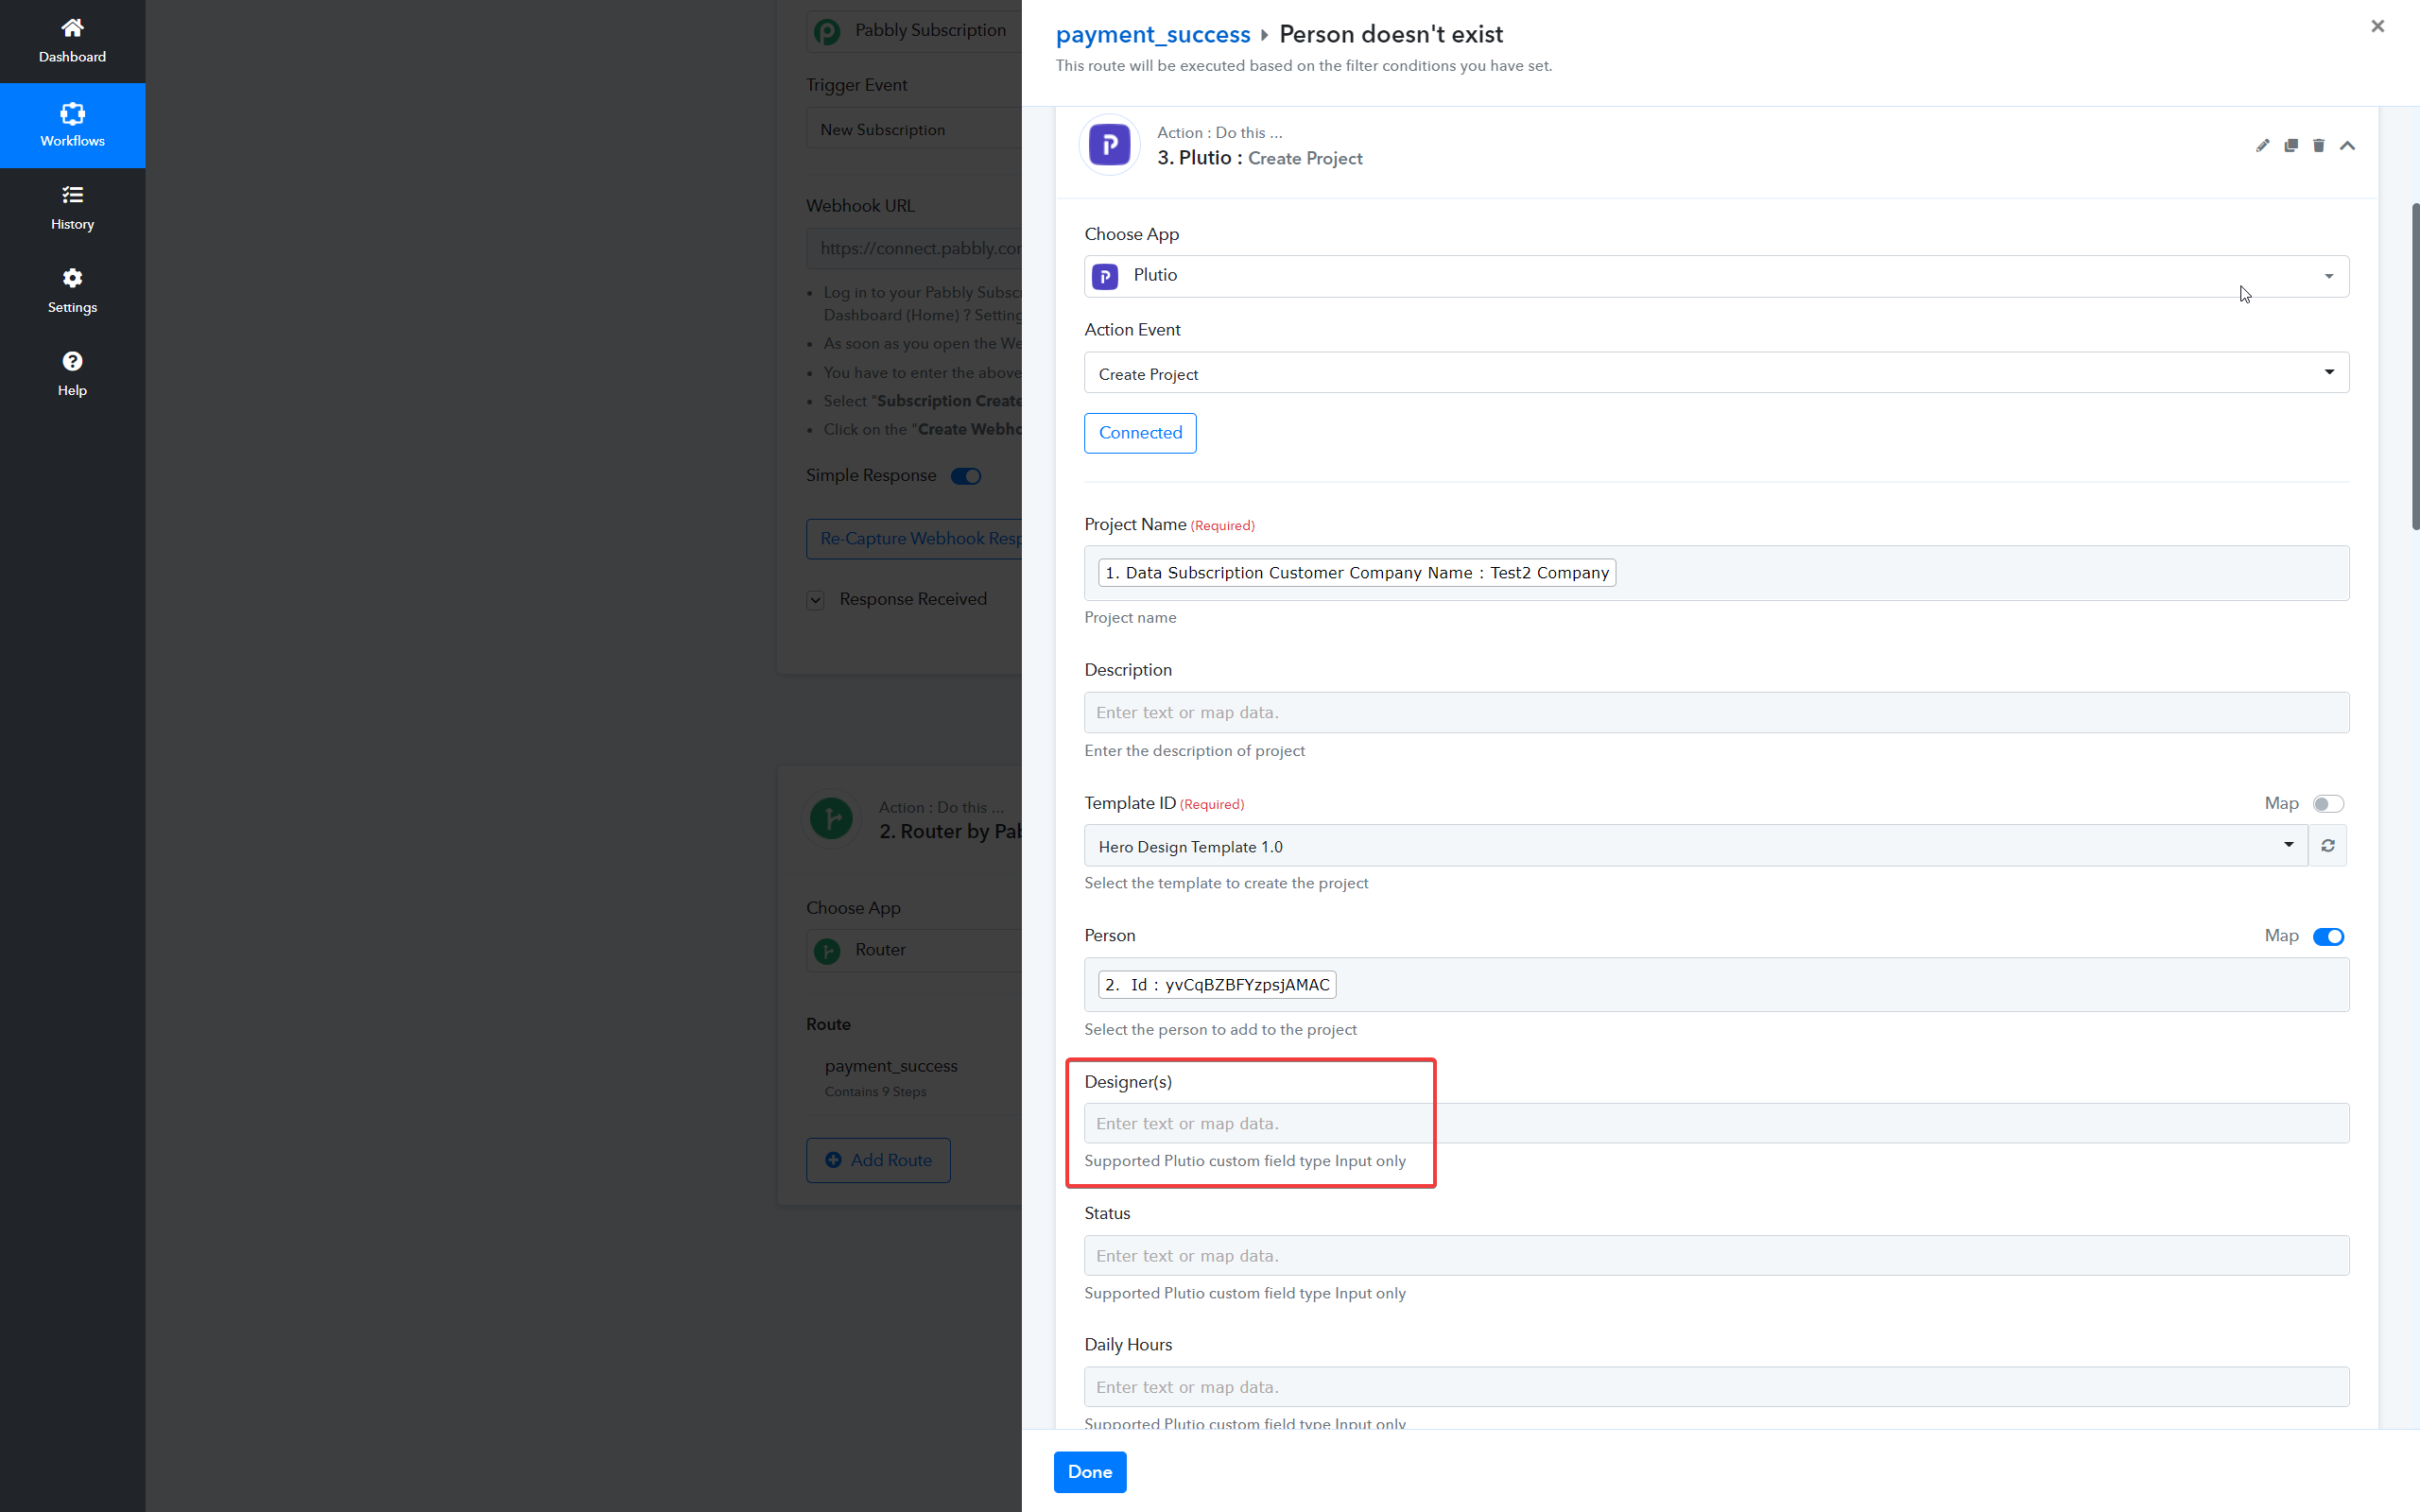Duplicate the Plutio Create Project step
Screen dimensions: 2420x1512
pyautogui.click(x=2290, y=146)
